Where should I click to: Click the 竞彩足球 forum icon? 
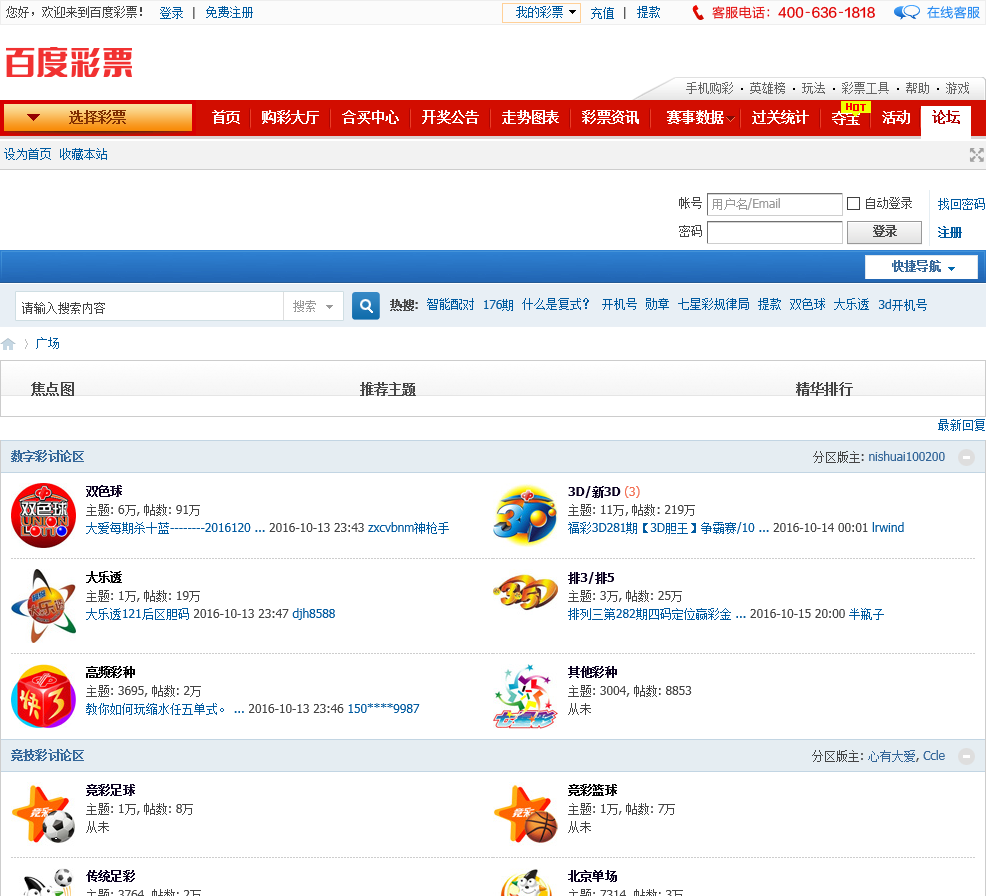[x=43, y=814]
